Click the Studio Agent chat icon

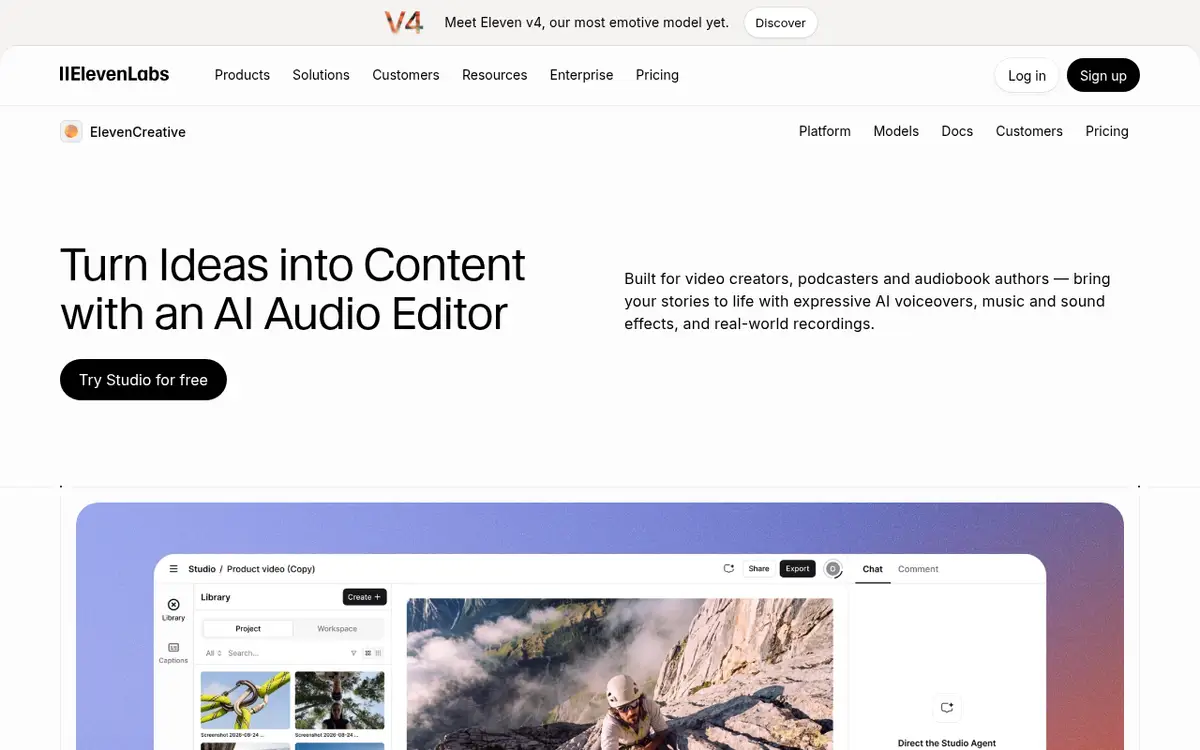[947, 707]
